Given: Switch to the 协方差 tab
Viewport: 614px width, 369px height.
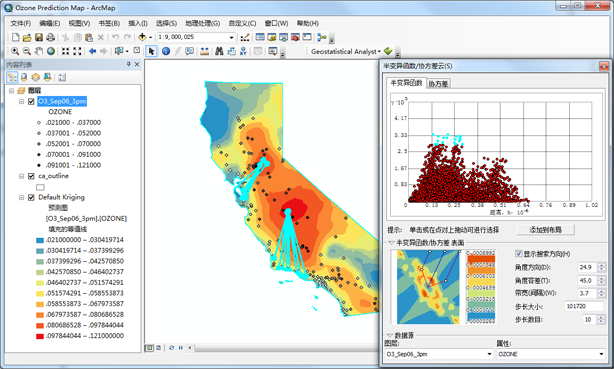Looking at the screenshot, I should point(438,83).
